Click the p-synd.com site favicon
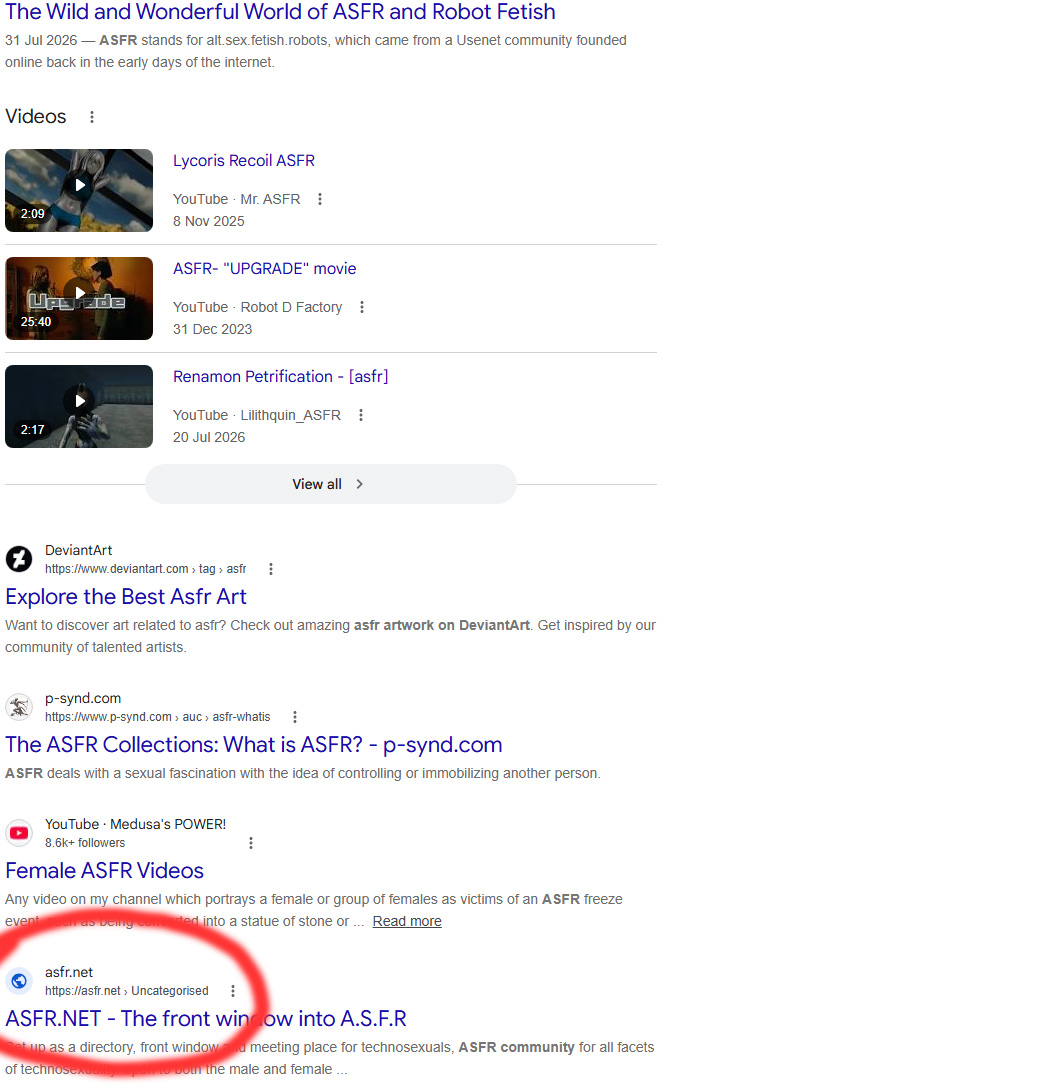This screenshot has width=1061, height=1092. (19, 707)
